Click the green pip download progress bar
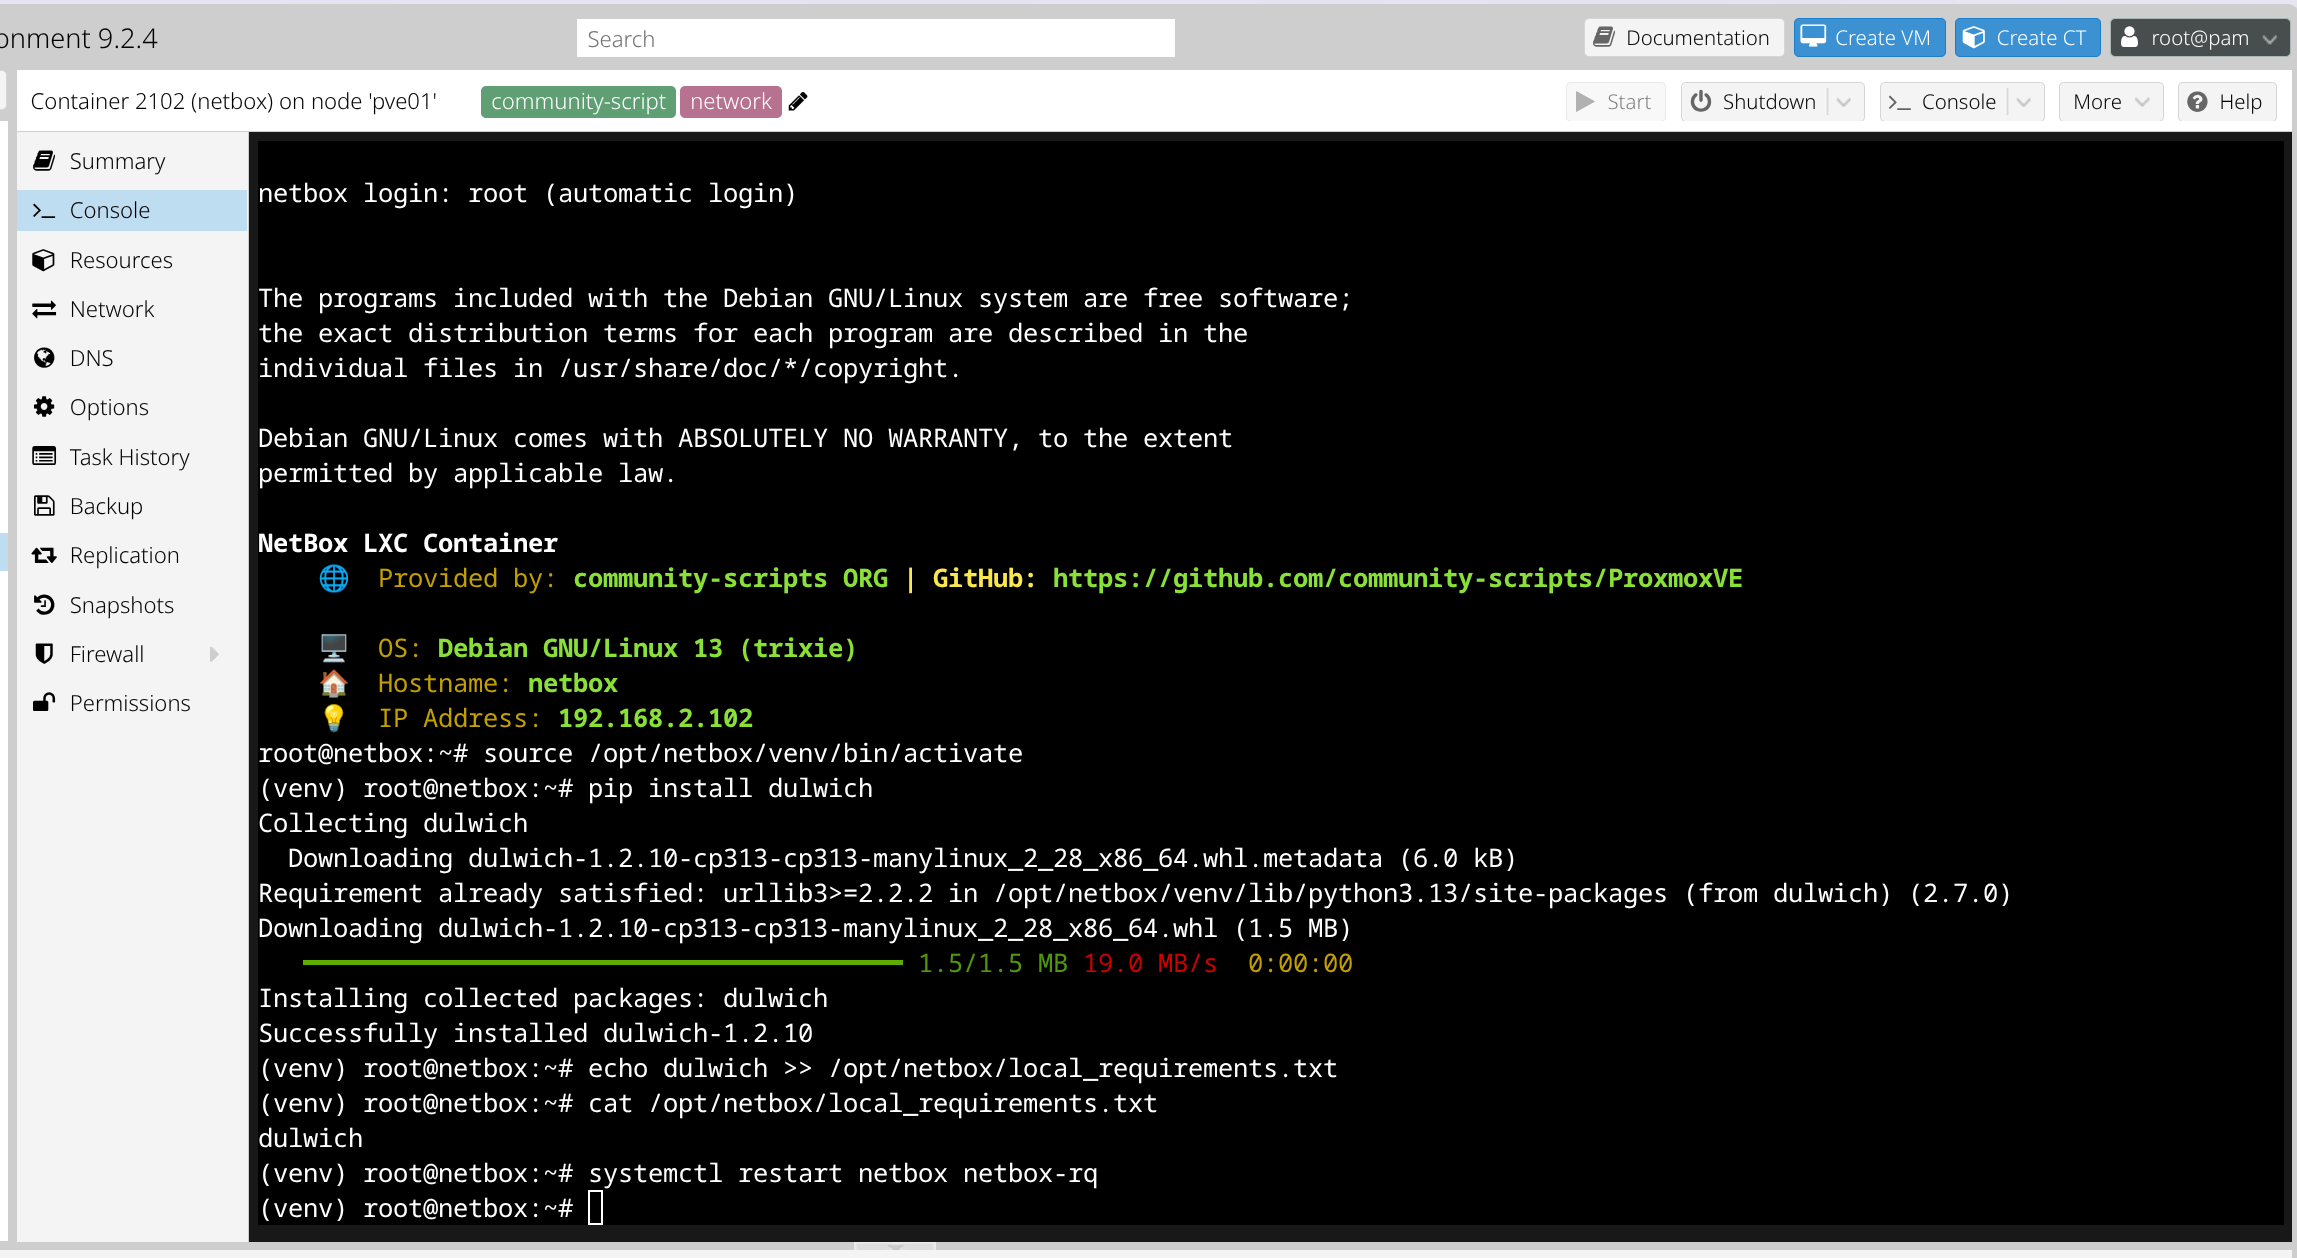2297x1258 pixels. 603,963
